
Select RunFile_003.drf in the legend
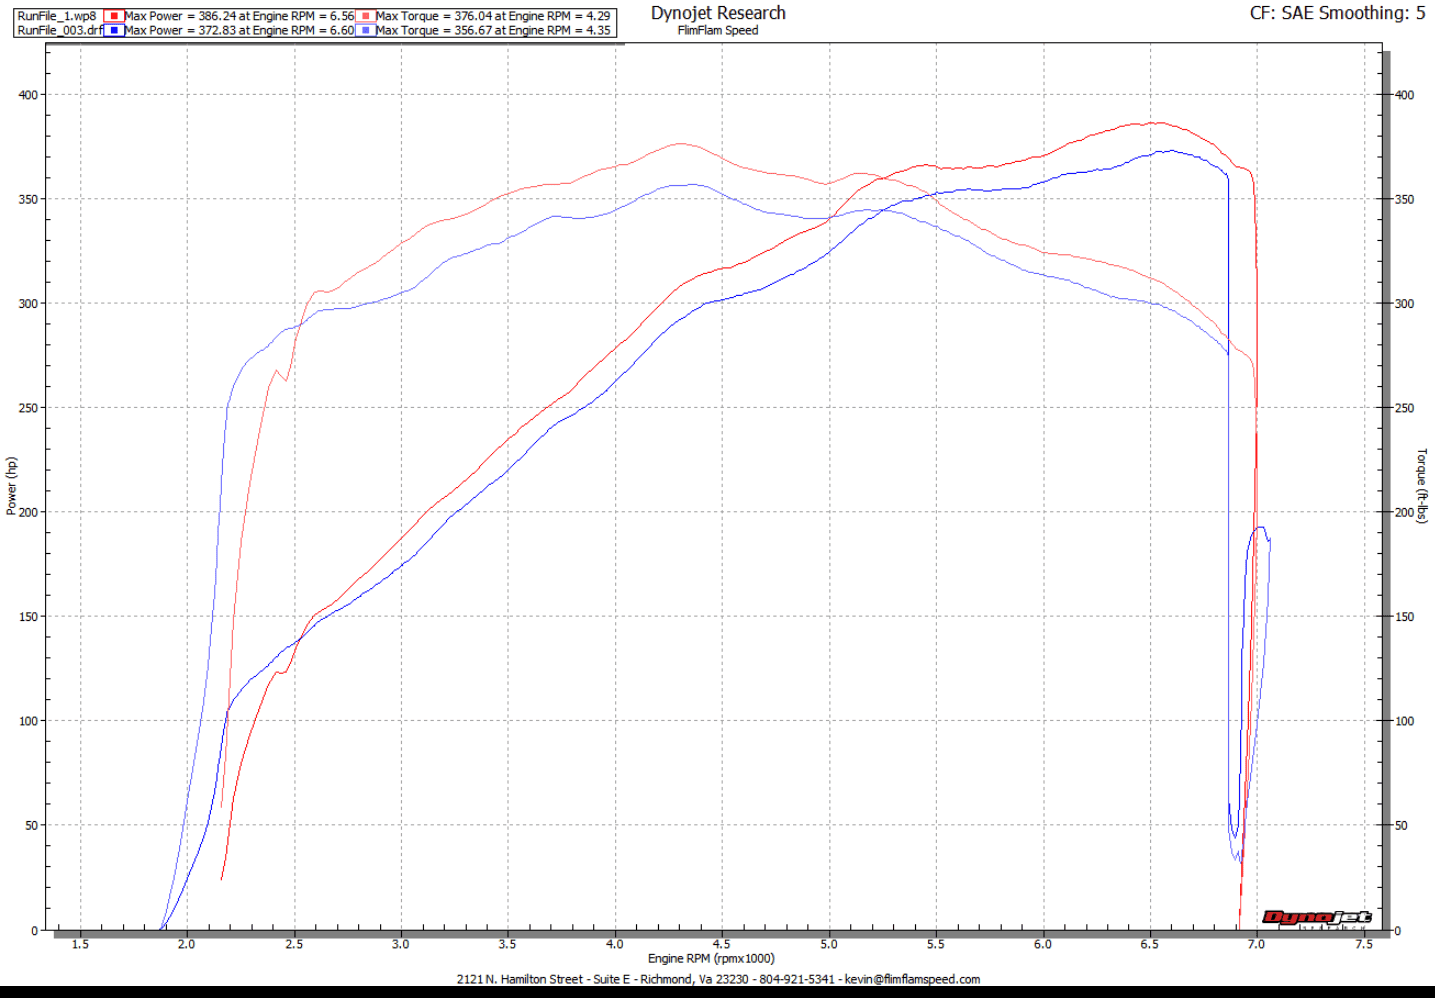pos(60,30)
